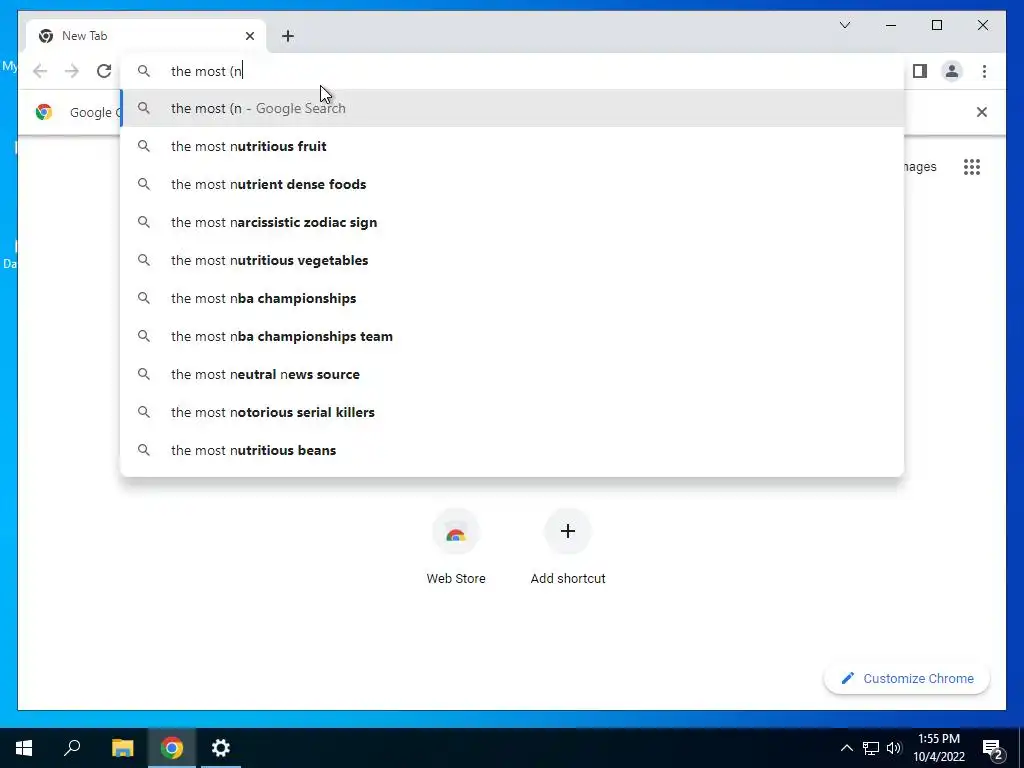
Task: Select the New Tab tab
Action: point(146,36)
